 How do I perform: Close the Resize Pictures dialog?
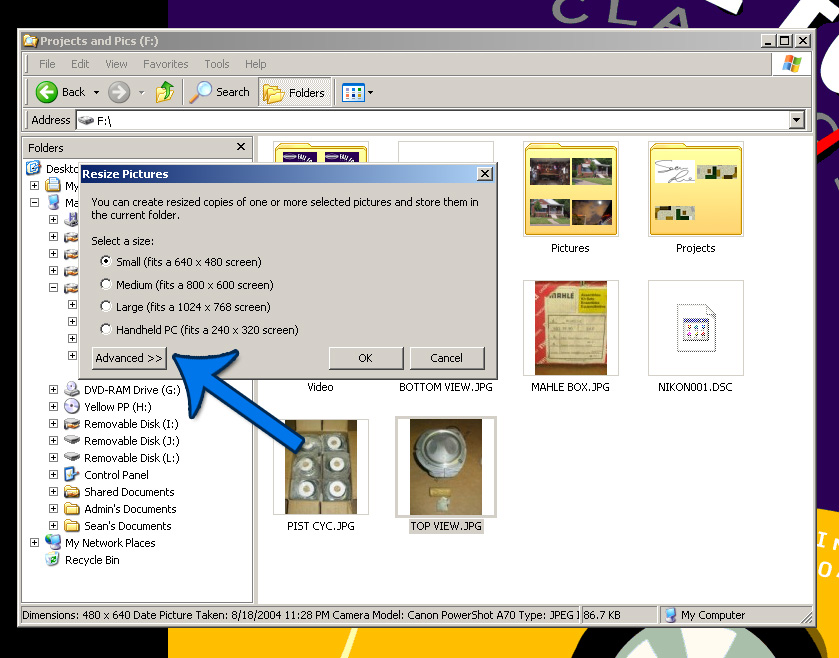(485, 173)
